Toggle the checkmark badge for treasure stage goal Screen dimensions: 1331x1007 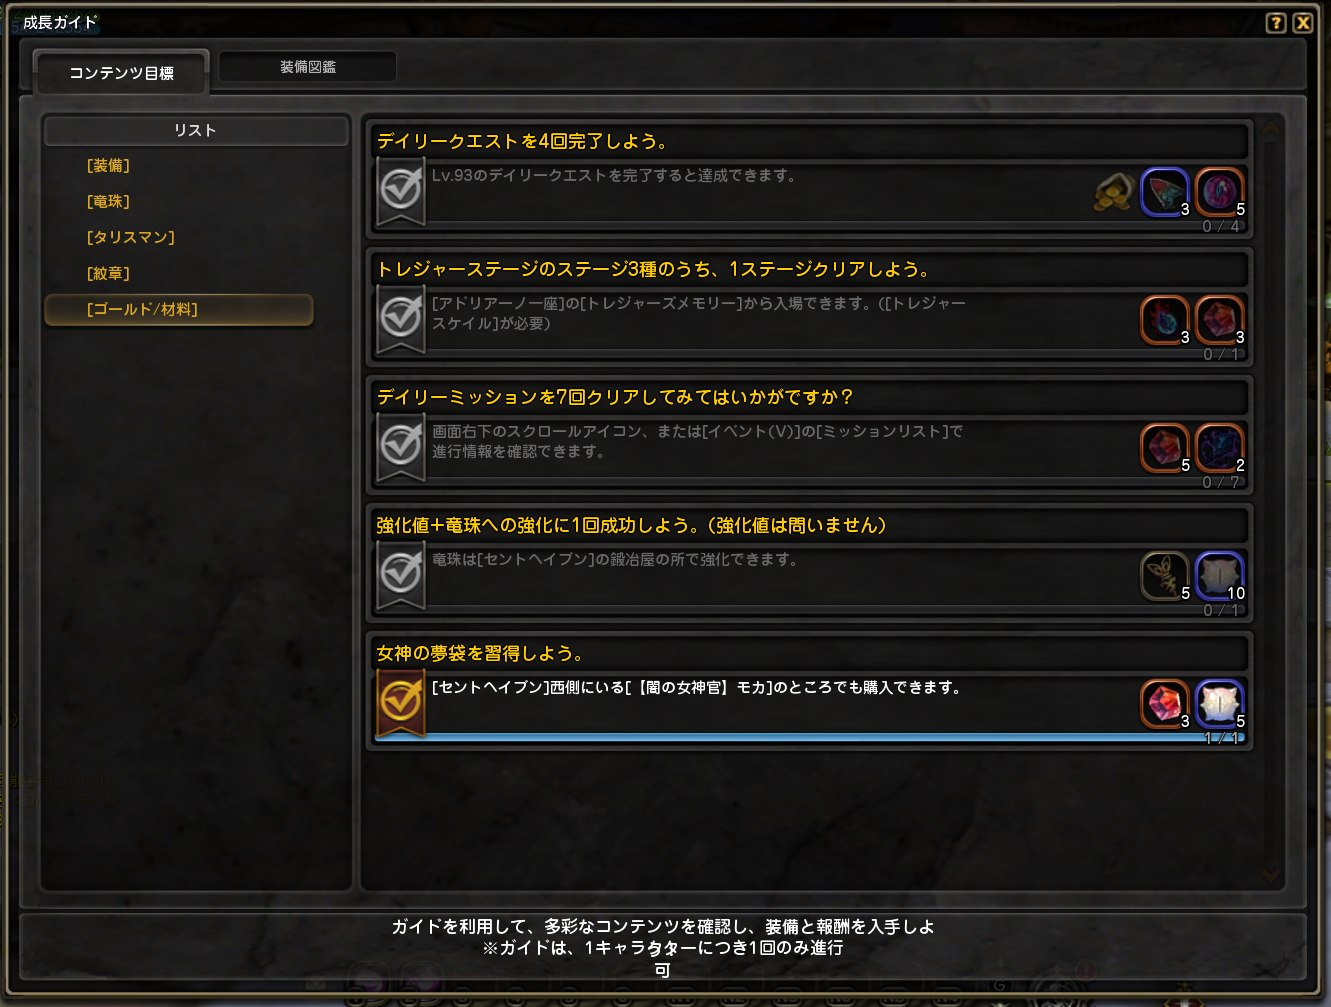[x=401, y=318]
